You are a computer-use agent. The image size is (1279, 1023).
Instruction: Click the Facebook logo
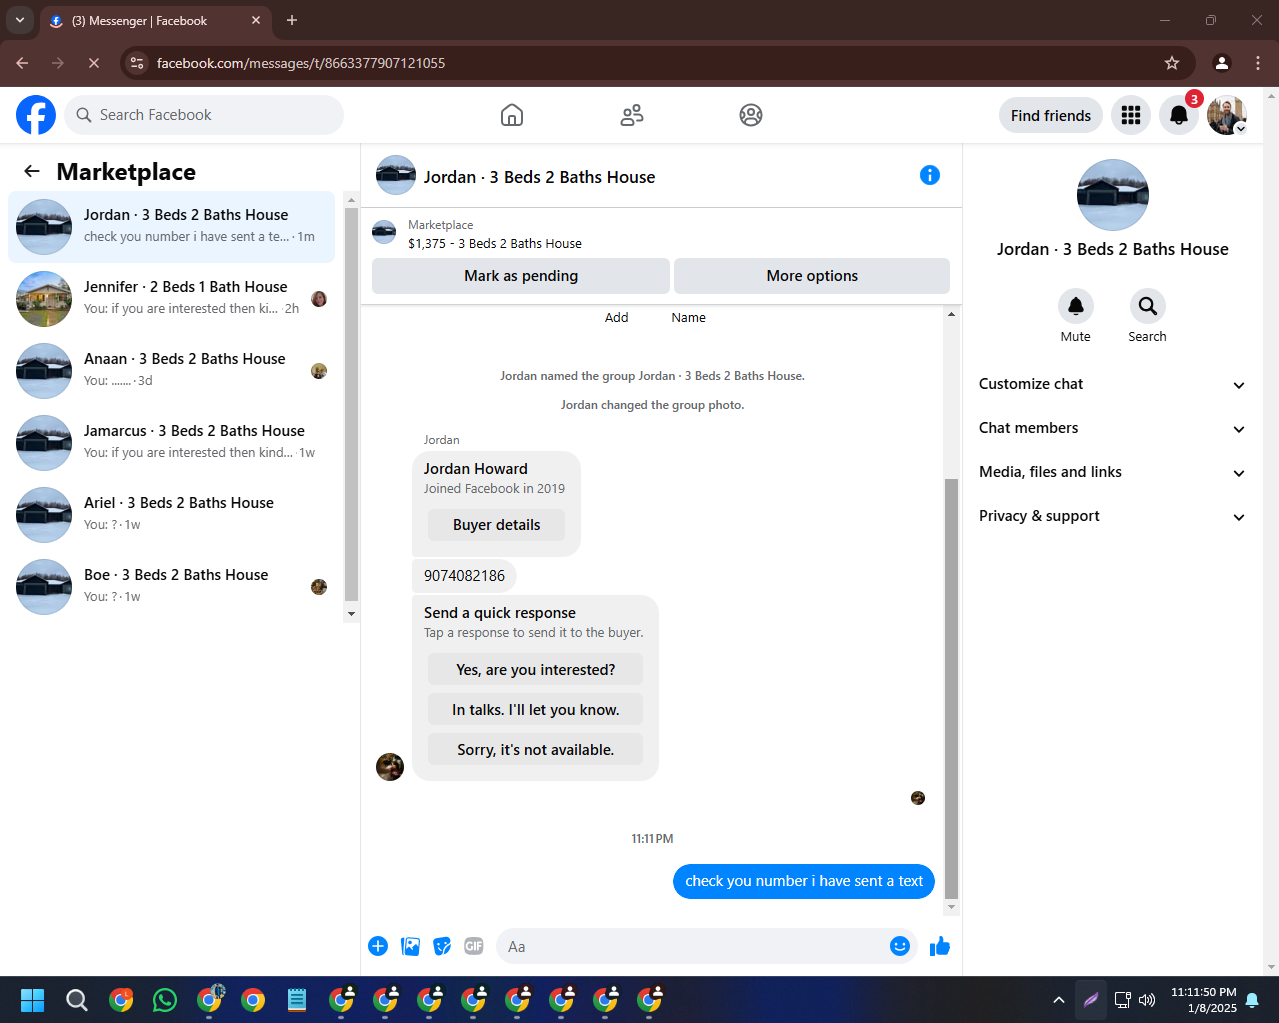pyautogui.click(x=36, y=115)
